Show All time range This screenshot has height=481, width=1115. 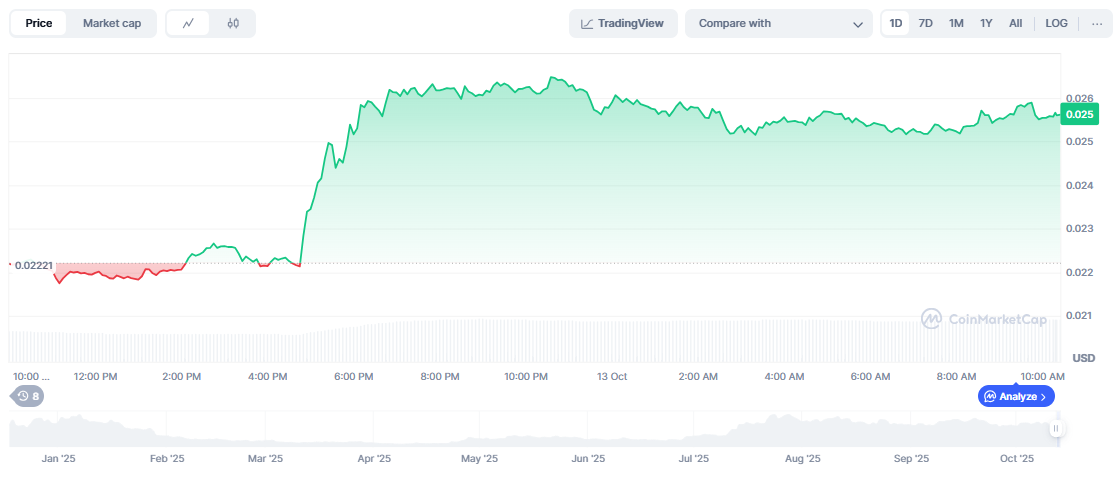[1015, 23]
